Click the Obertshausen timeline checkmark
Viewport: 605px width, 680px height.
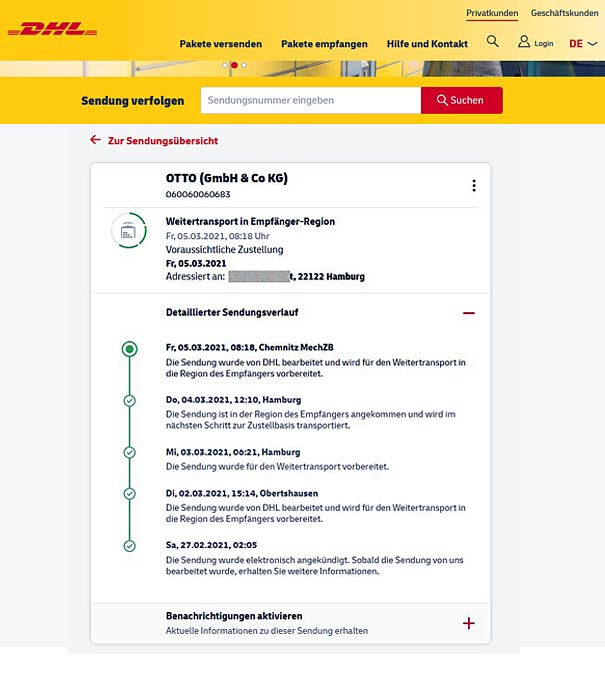click(x=129, y=494)
